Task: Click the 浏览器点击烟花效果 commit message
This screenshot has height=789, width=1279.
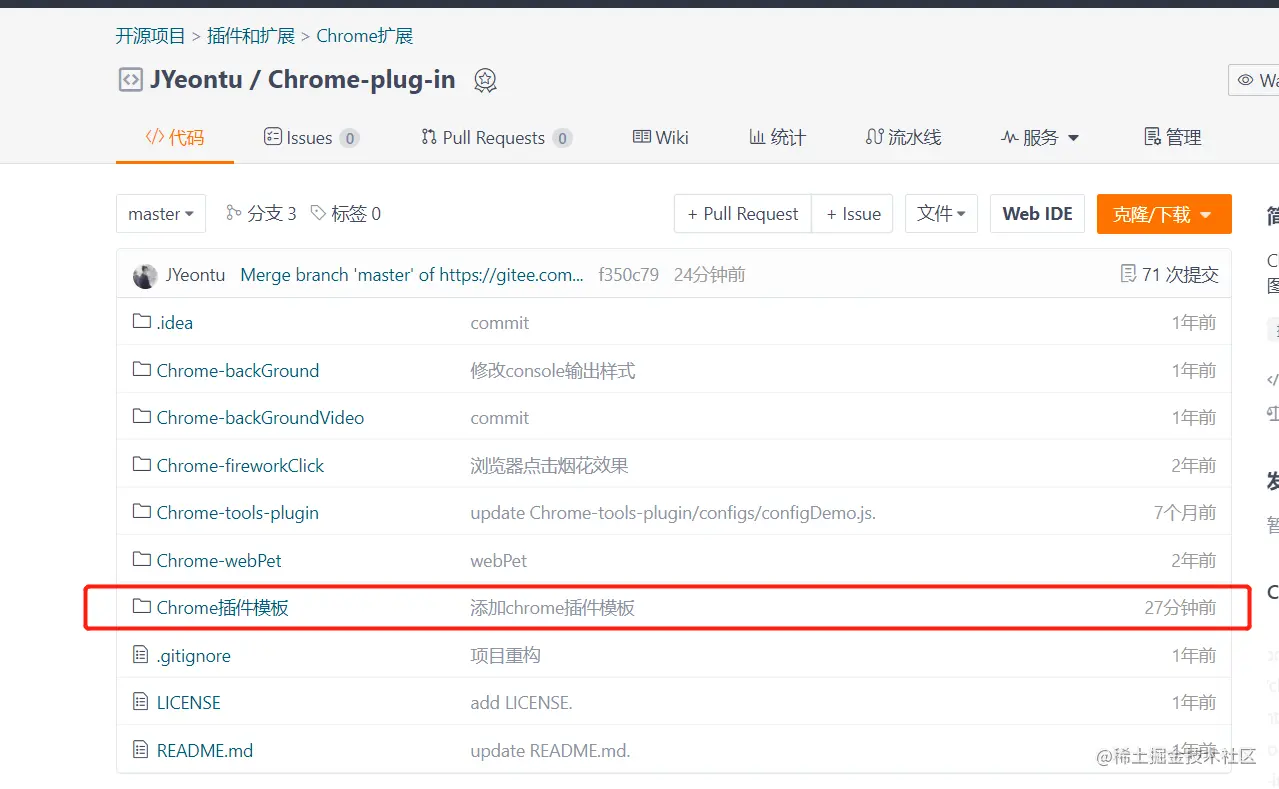Action: [549, 465]
